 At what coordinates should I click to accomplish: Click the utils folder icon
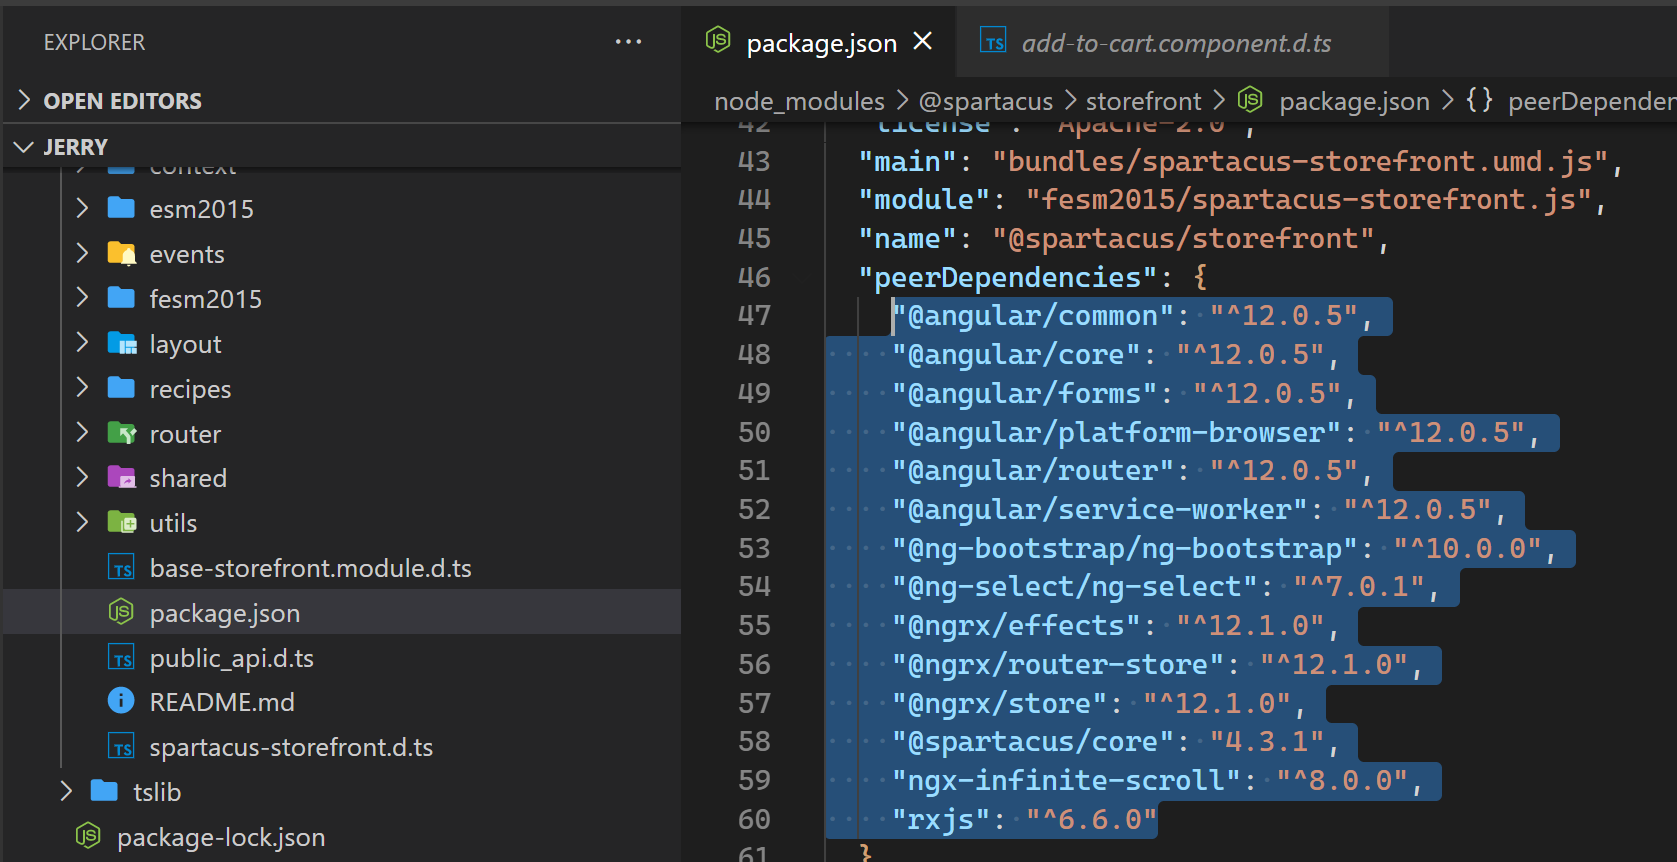click(x=121, y=523)
